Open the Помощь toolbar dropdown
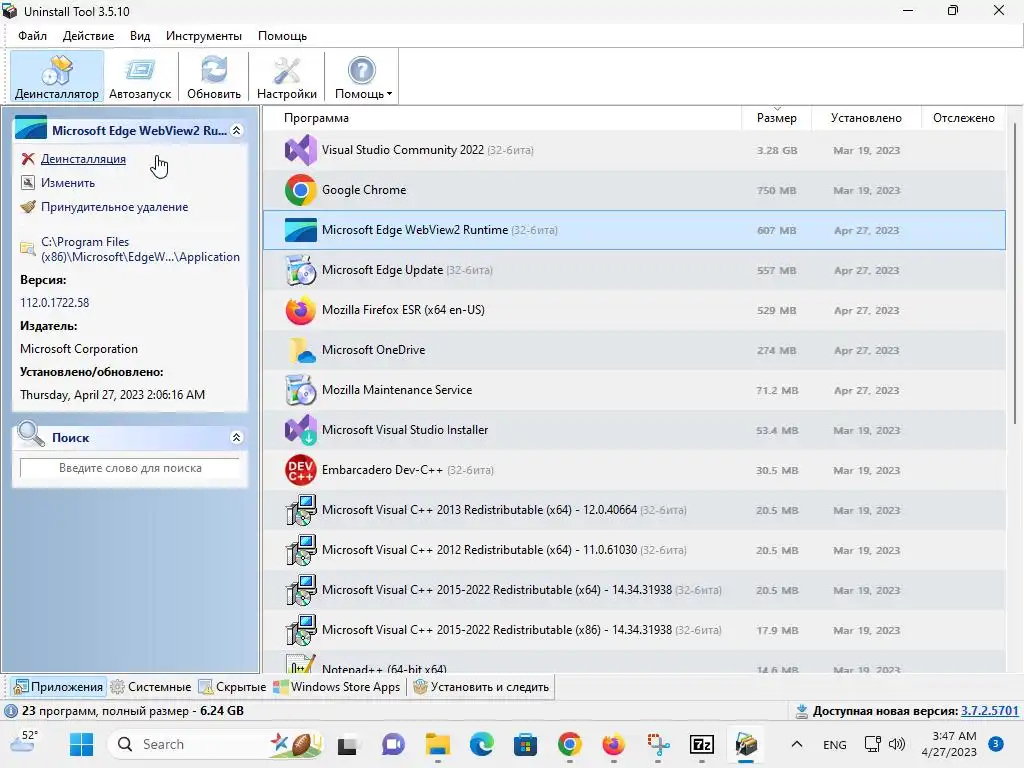Screen dimensions: 1024x768 point(363,77)
